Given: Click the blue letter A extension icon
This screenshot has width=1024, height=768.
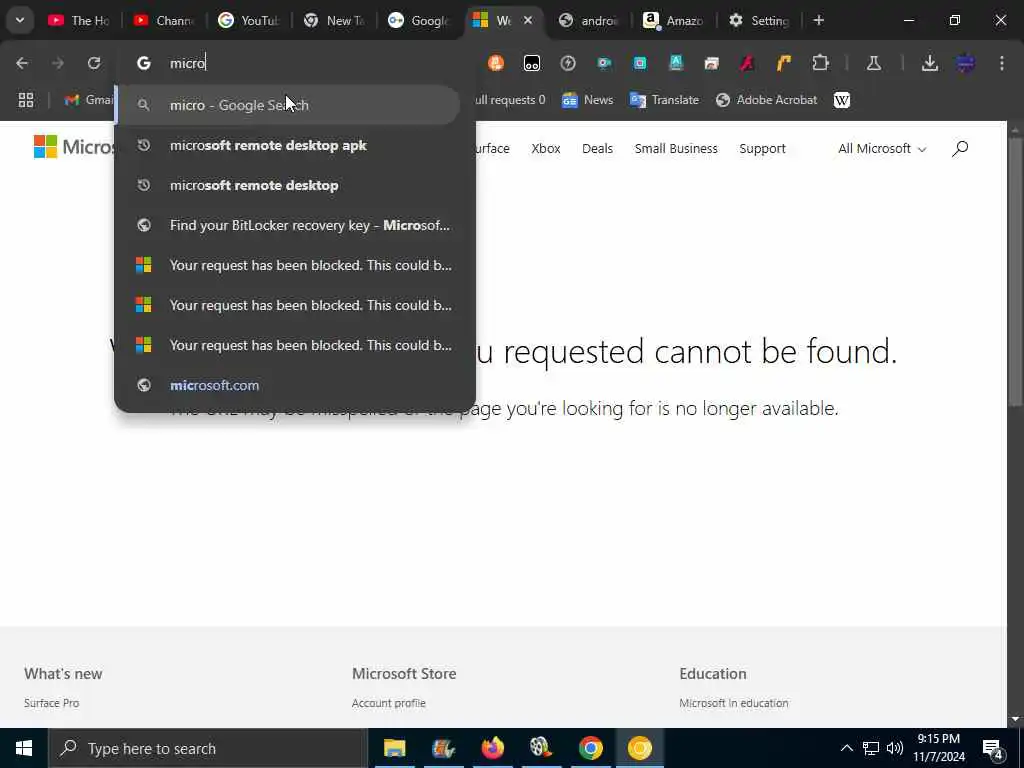Looking at the screenshot, I should 676,63.
